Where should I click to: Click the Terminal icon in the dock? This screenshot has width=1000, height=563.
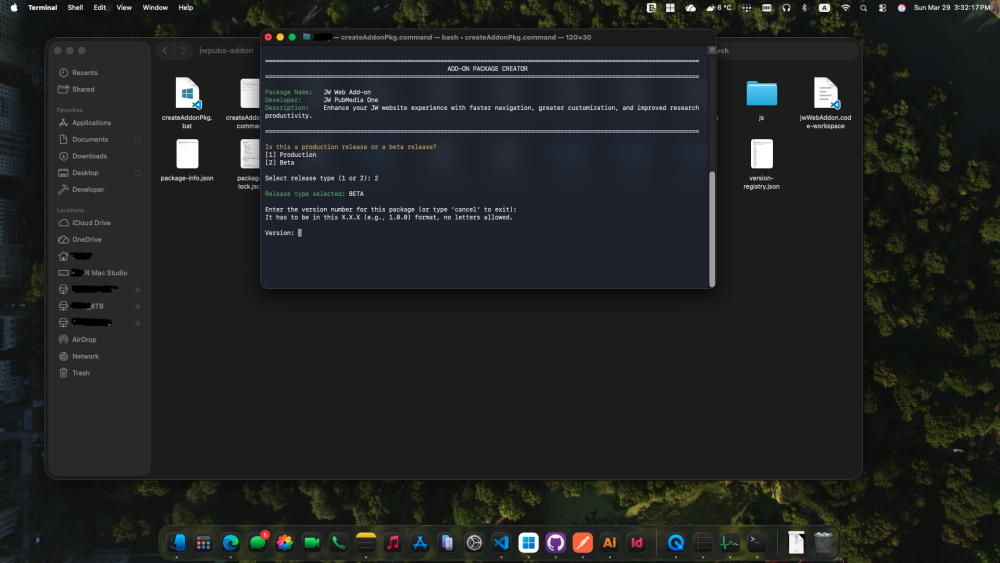coord(759,542)
